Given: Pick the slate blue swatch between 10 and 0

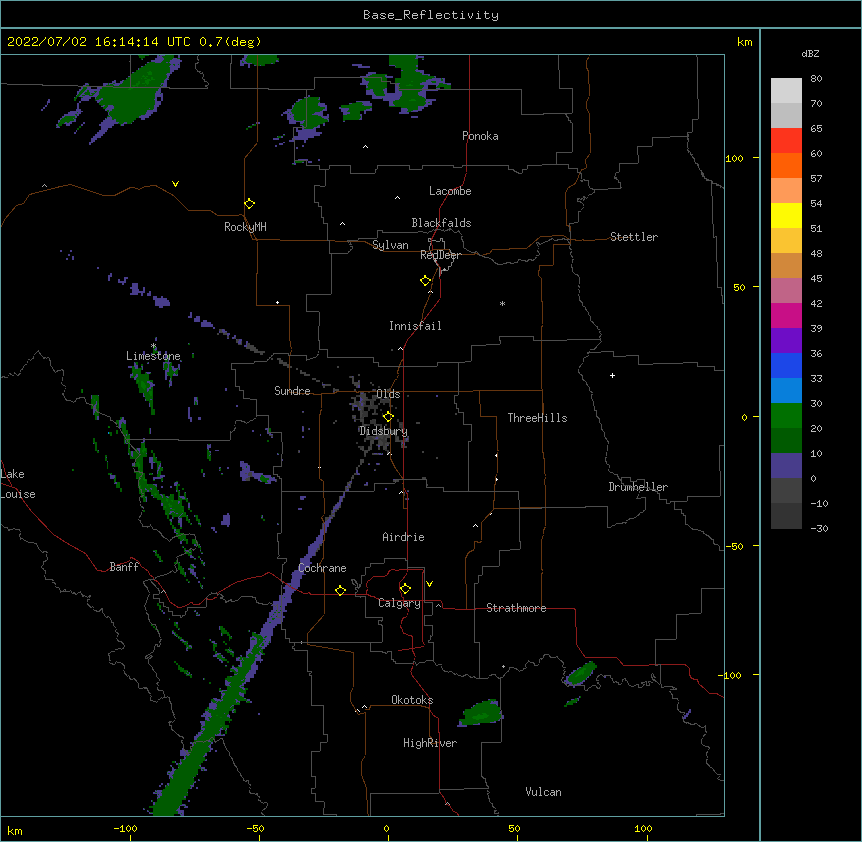Looking at the screenshot, I should 786,466.
